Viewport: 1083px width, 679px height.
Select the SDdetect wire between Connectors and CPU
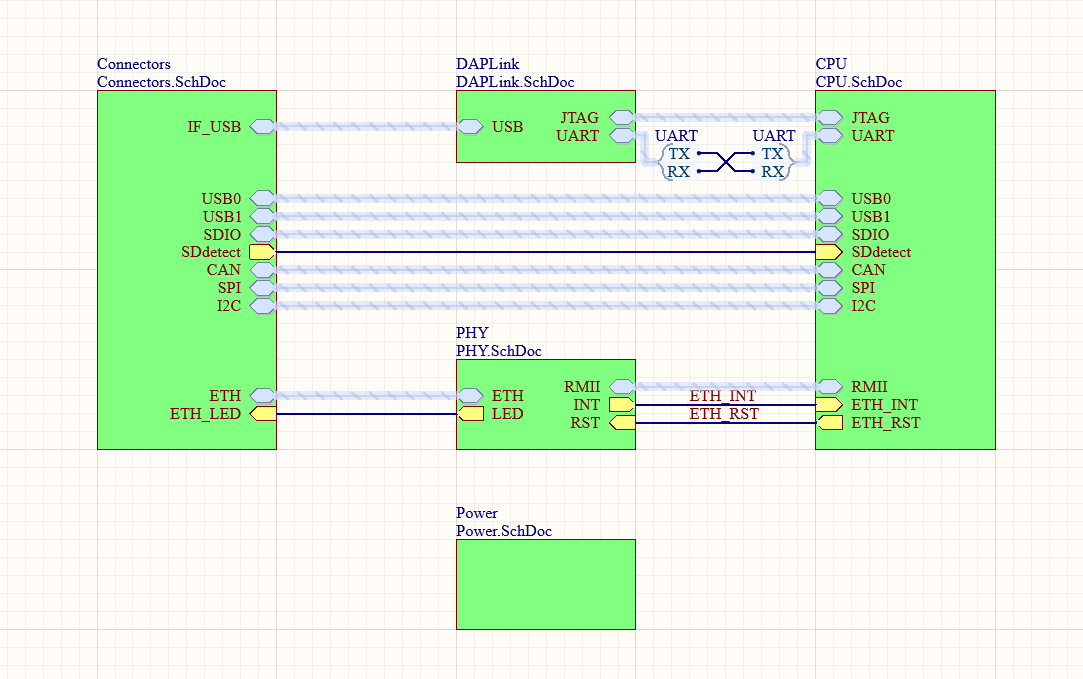(545, 252)
